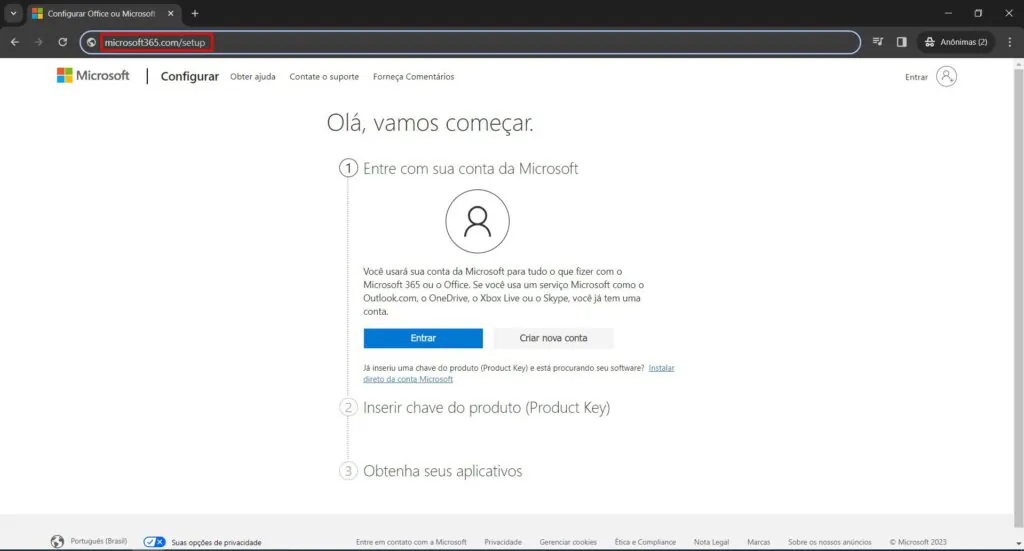Screen dimensions: 1024x551
Task: Open Contate o suporte menu item
Action: click(x=324, y=76)
